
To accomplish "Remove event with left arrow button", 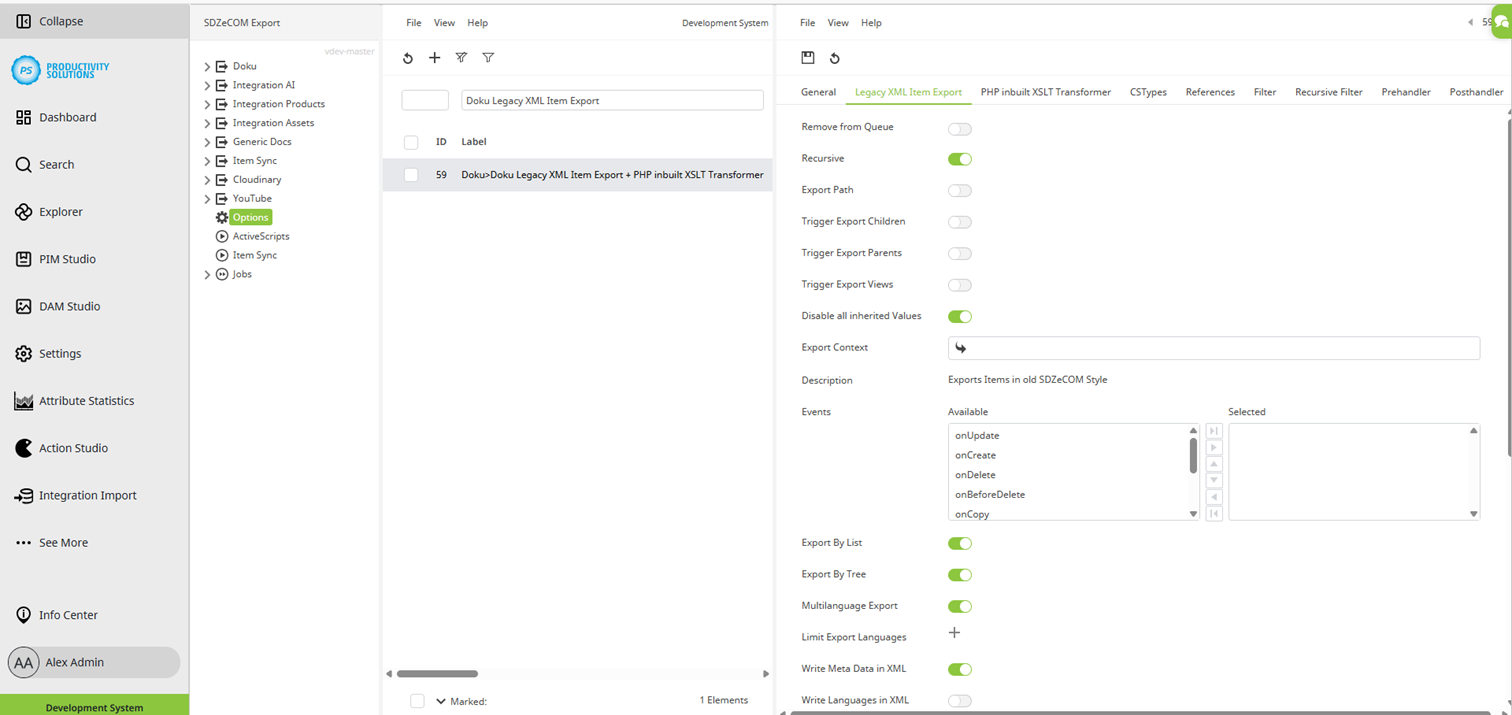I will coord(1214,497).
